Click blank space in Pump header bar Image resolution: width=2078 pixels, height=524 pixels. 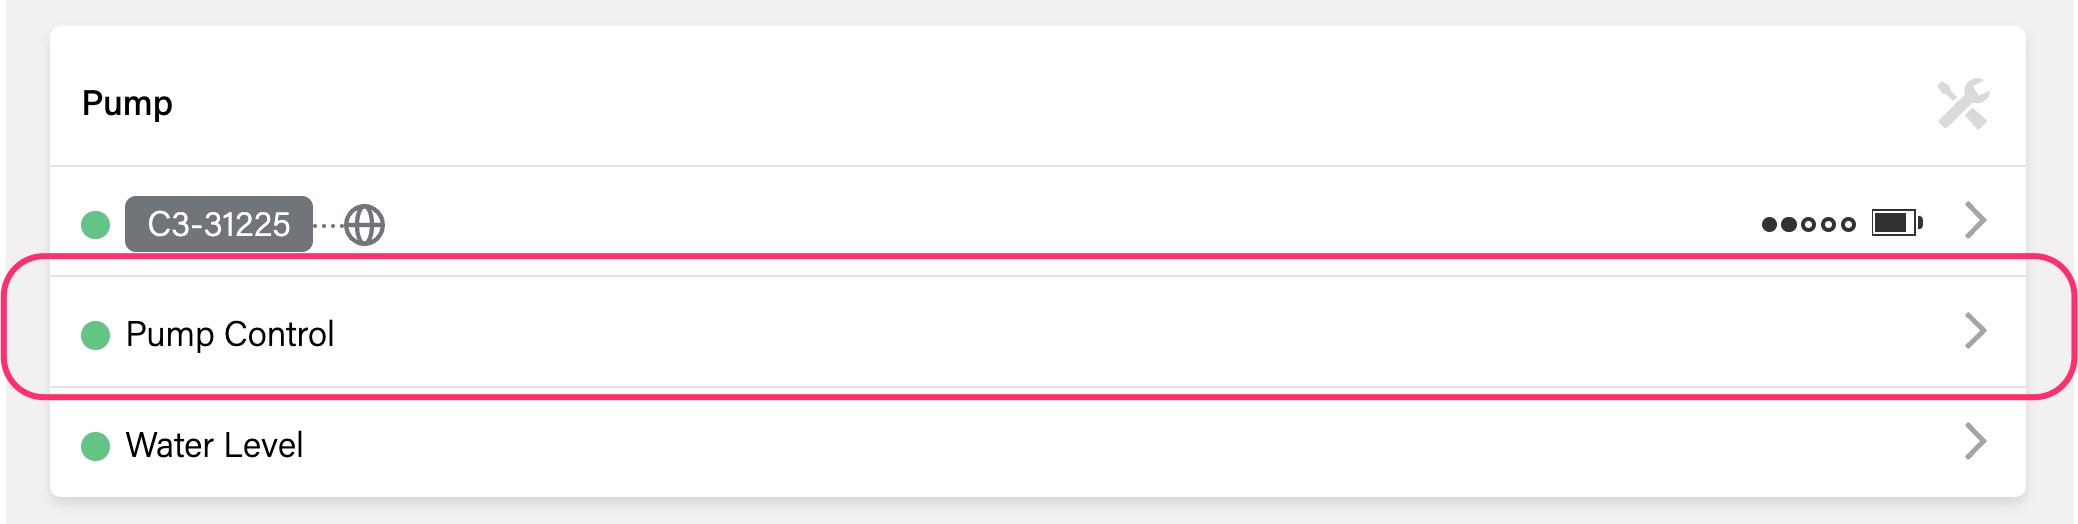click(x=1050, y=100)
